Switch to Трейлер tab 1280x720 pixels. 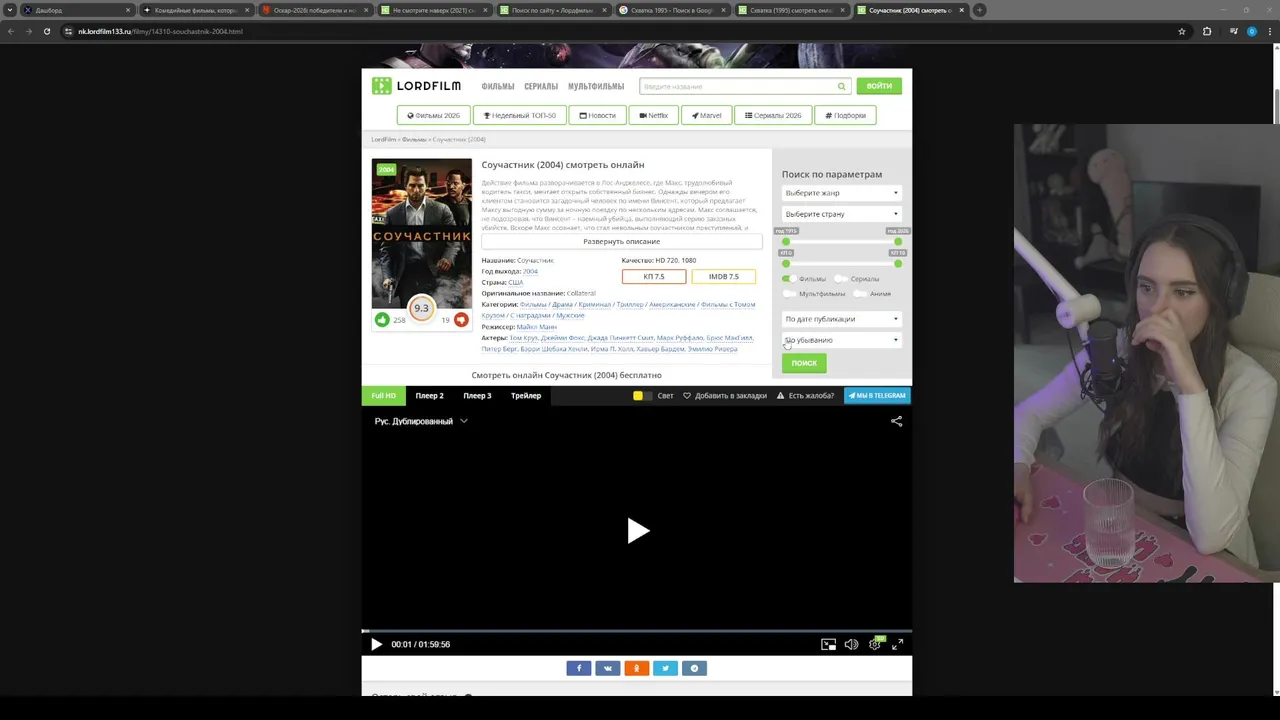click(x=526, y=395)
